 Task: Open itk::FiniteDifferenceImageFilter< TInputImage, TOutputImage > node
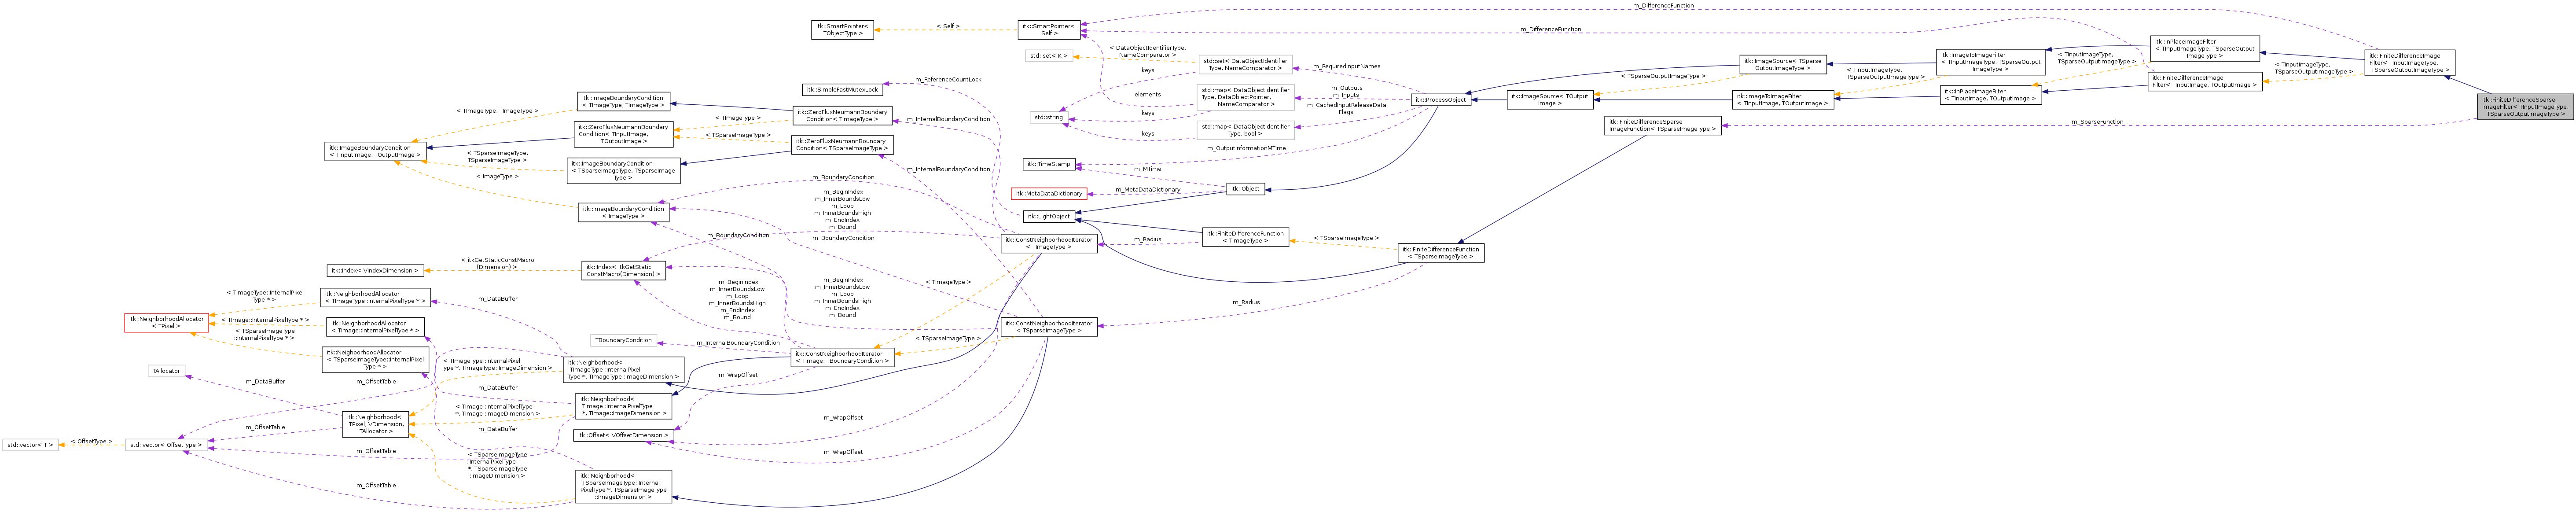(2205, 81)
